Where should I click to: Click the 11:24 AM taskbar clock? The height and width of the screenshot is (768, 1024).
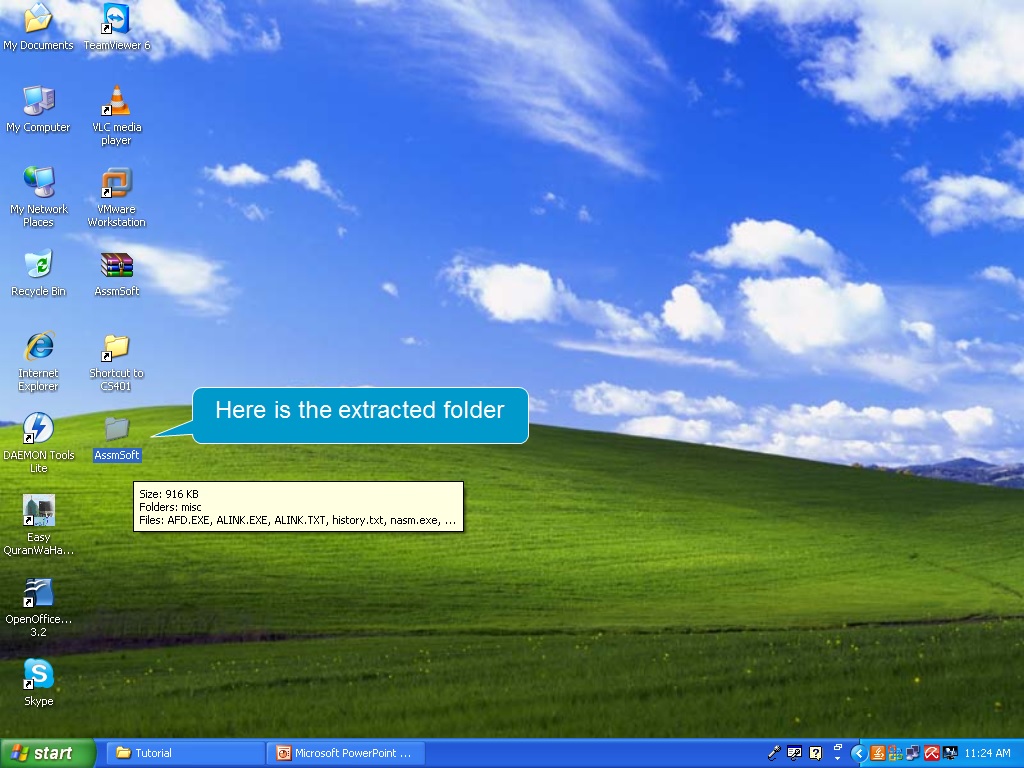(987, 753)
